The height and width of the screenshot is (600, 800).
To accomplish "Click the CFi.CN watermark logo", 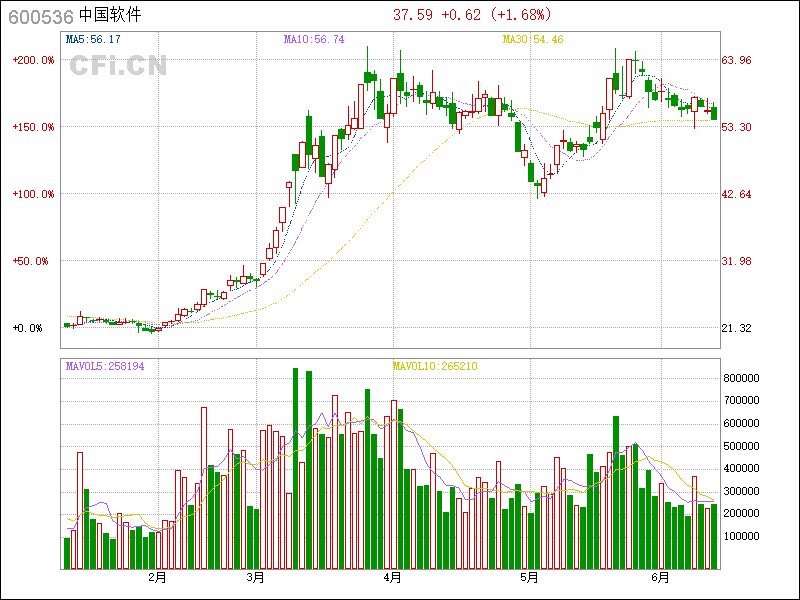I will pyautogui.click(x=118, y=66).
